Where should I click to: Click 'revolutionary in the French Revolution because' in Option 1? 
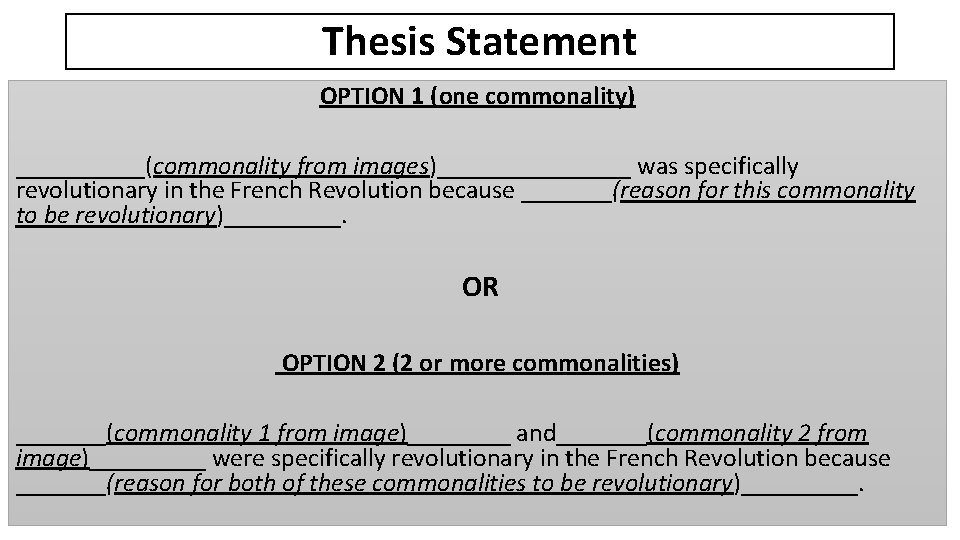coord(265,190)
